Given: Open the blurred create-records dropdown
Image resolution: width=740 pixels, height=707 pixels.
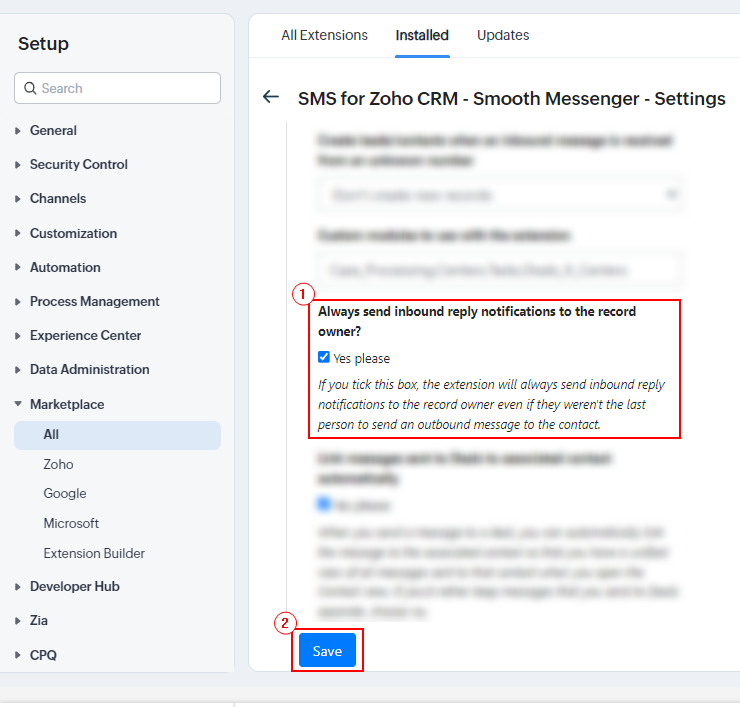Looking at the screenshot, I should click(x=501, y=194).
